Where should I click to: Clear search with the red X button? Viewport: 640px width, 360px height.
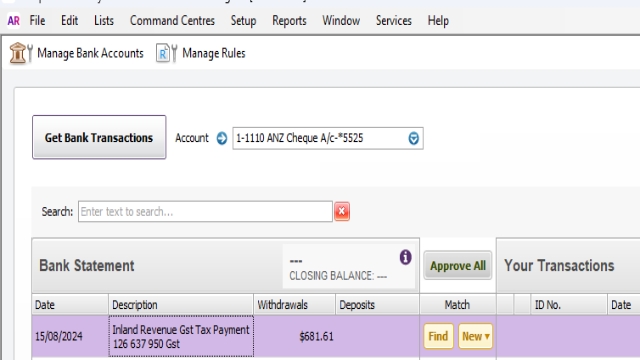342,211
